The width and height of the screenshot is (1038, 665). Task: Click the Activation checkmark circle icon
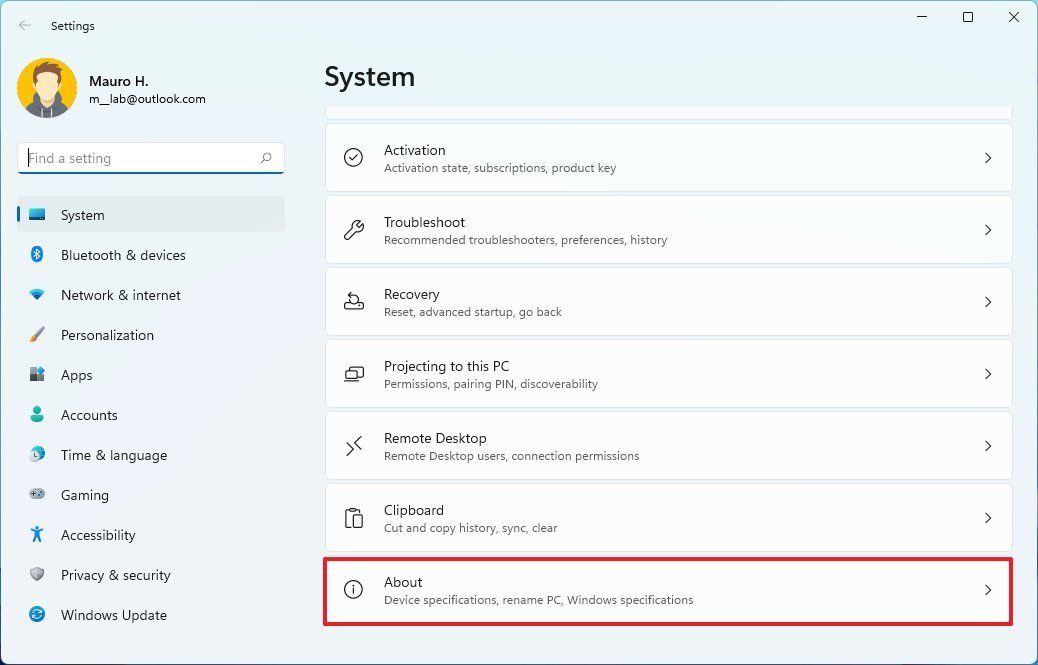pos(354,157)
